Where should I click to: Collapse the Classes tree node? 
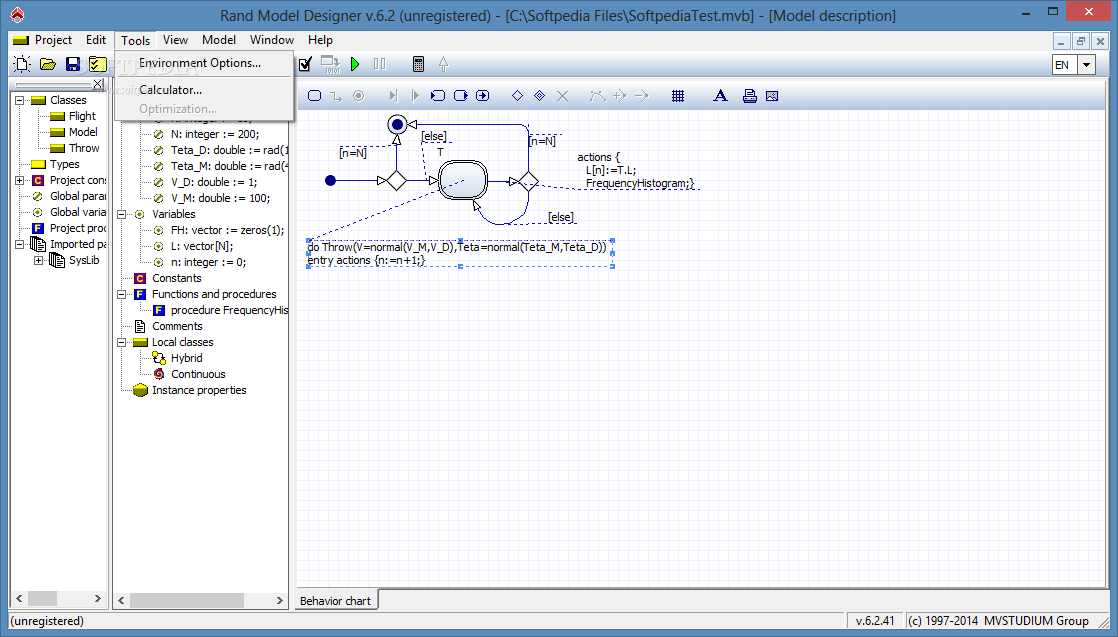click(20, 100)
